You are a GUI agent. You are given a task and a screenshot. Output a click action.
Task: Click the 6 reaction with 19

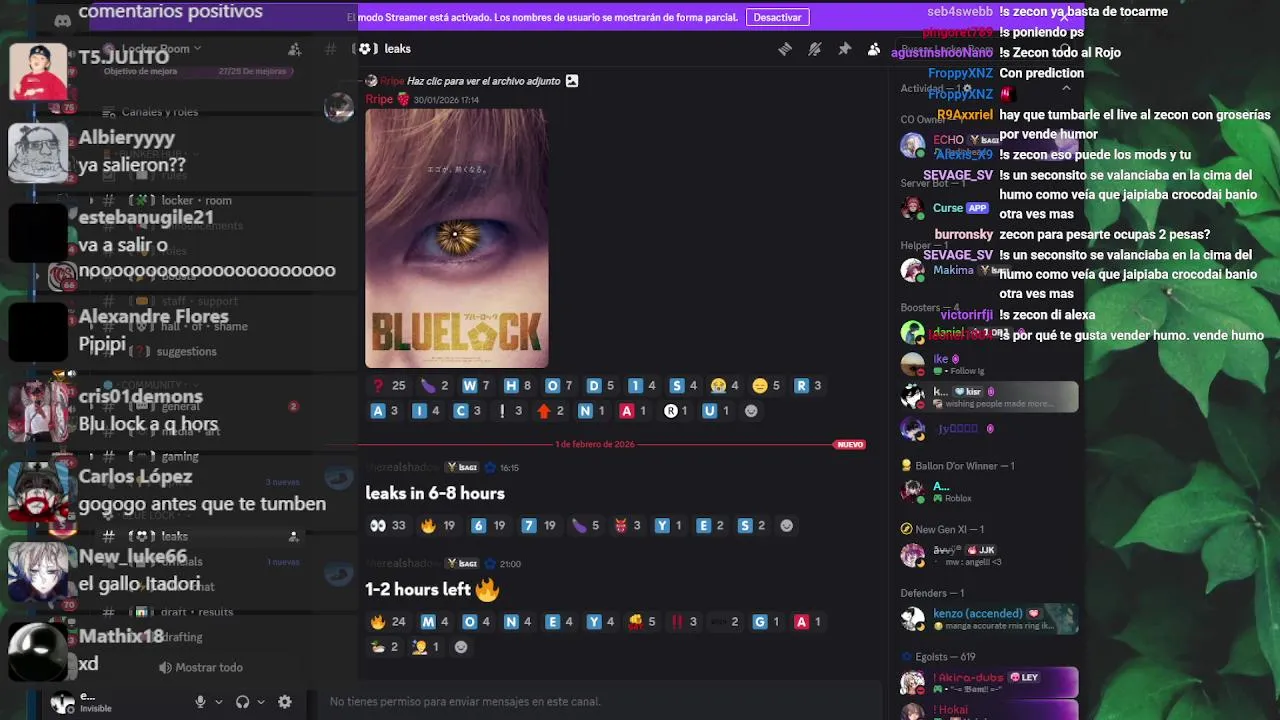click(488, 526)
